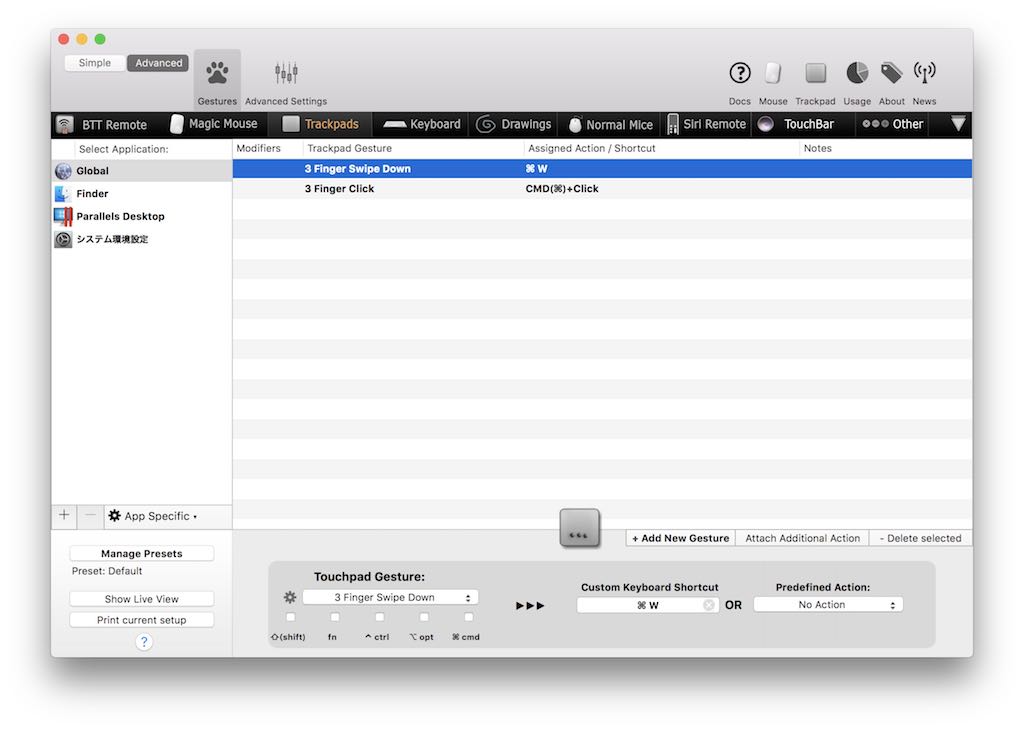The width and height of the screenshot is (1024, 730).
Task: Click the gear icon beside Touchpad Gesture
Action: point(290,597)
